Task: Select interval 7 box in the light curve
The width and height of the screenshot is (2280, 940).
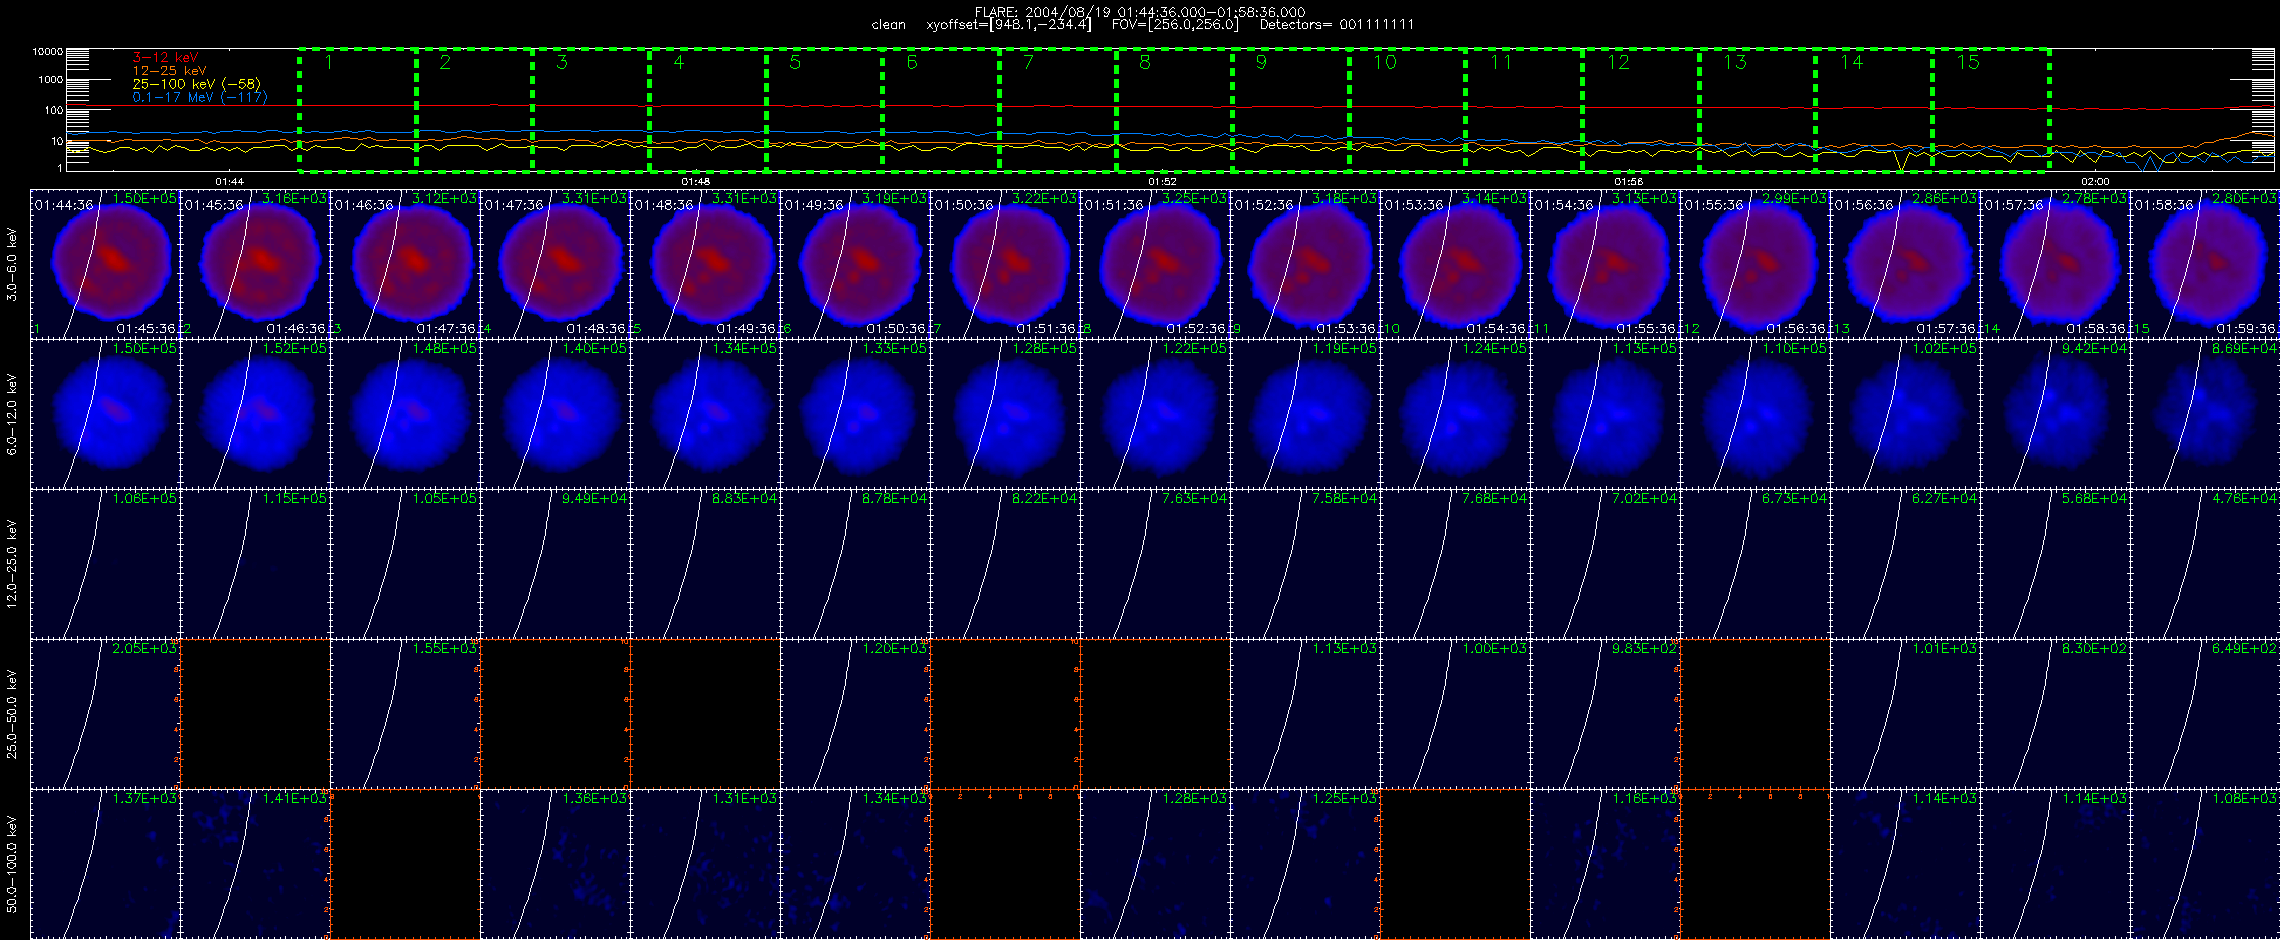Action: [1057, 109]
